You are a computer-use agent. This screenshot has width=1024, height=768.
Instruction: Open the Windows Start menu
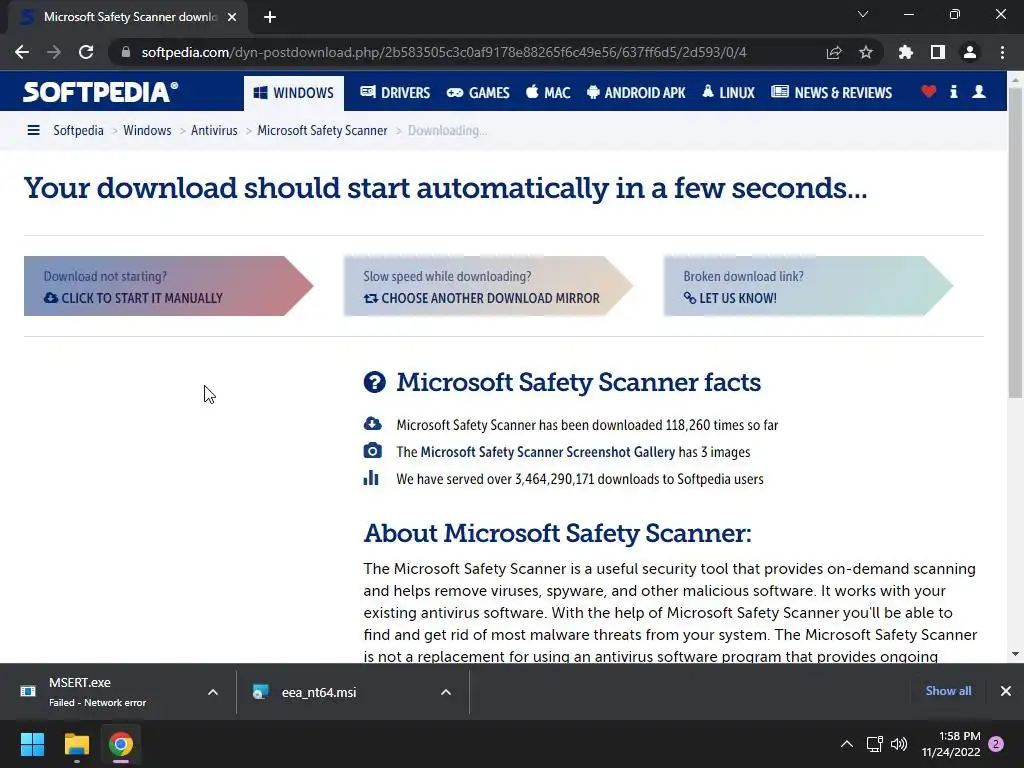tap(32, 744)
